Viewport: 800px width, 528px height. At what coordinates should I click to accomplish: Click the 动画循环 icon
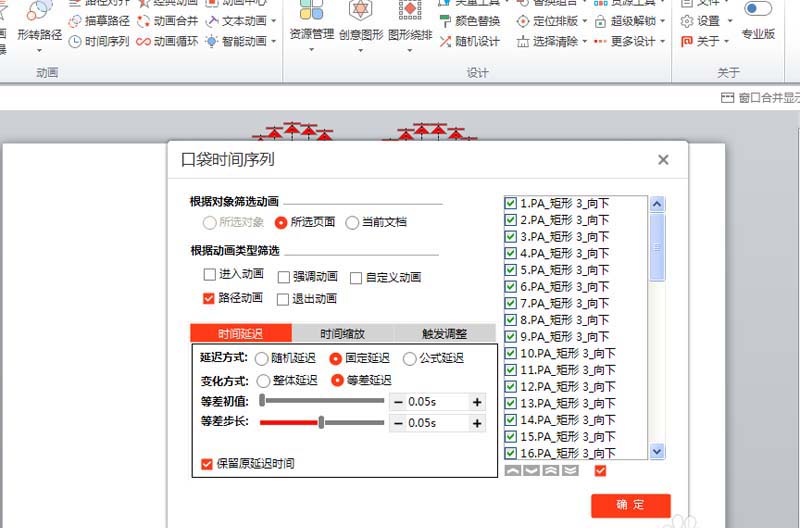[x=143, y=41]
